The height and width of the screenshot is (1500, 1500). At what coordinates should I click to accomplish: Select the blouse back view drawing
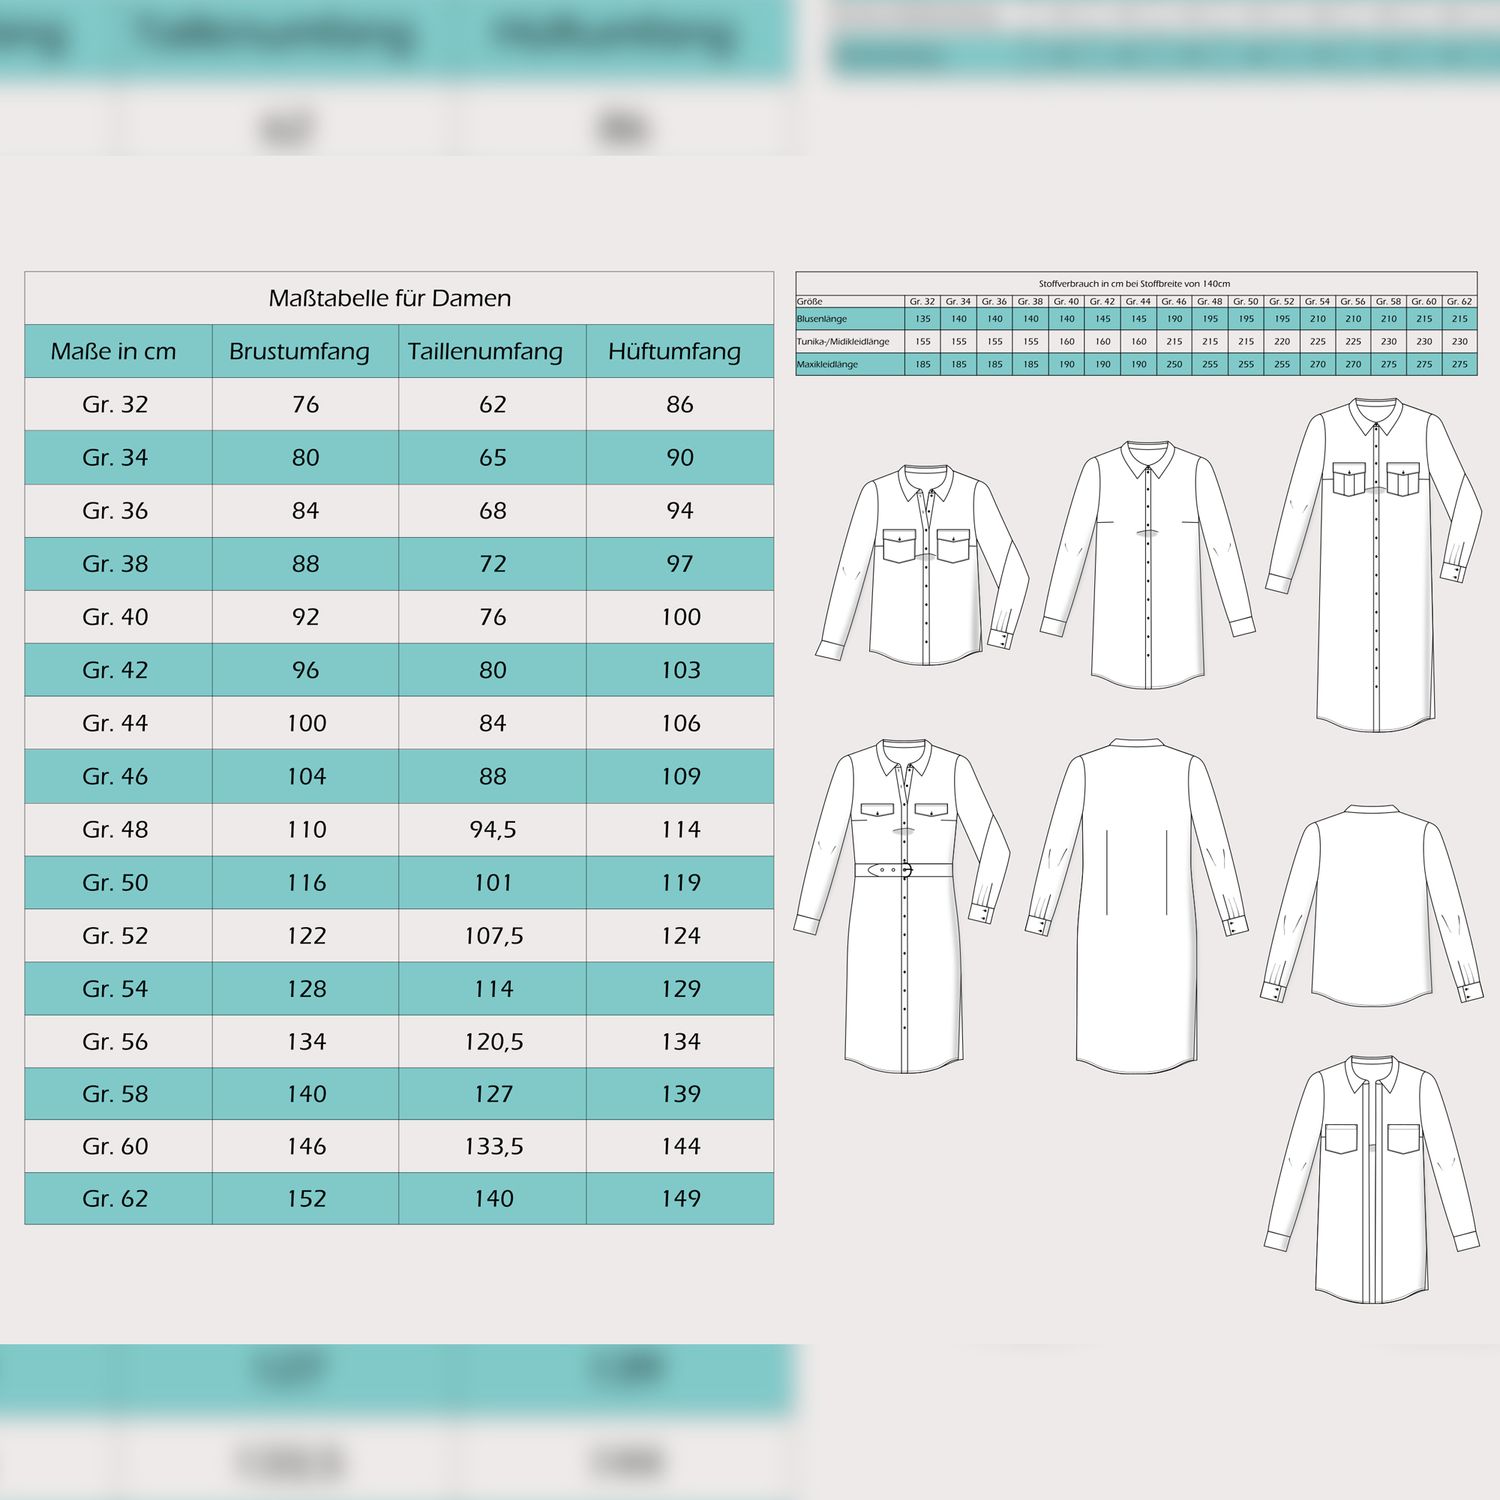point(1372,906)
